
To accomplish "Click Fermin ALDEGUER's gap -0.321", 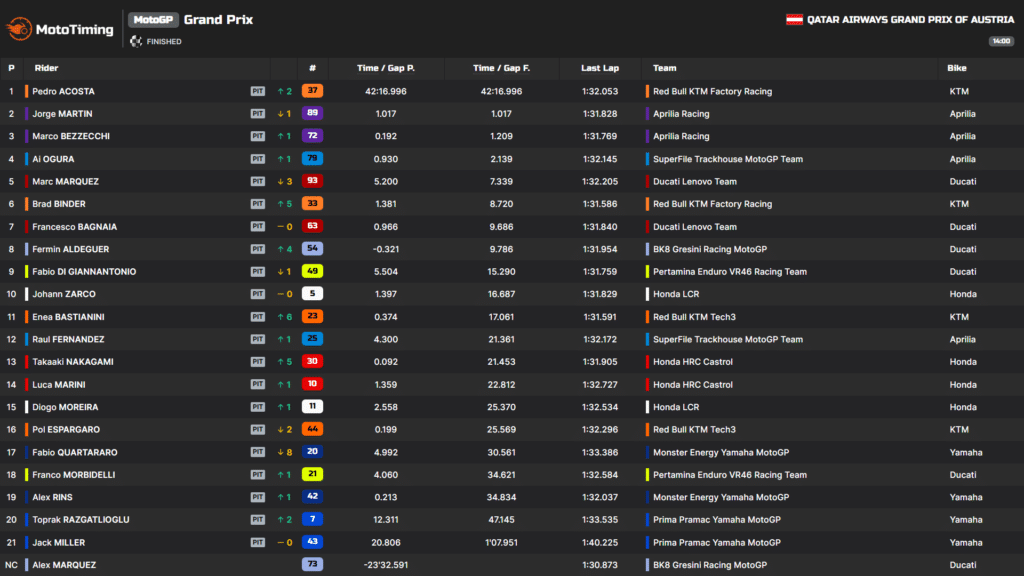I will (386, 249).
